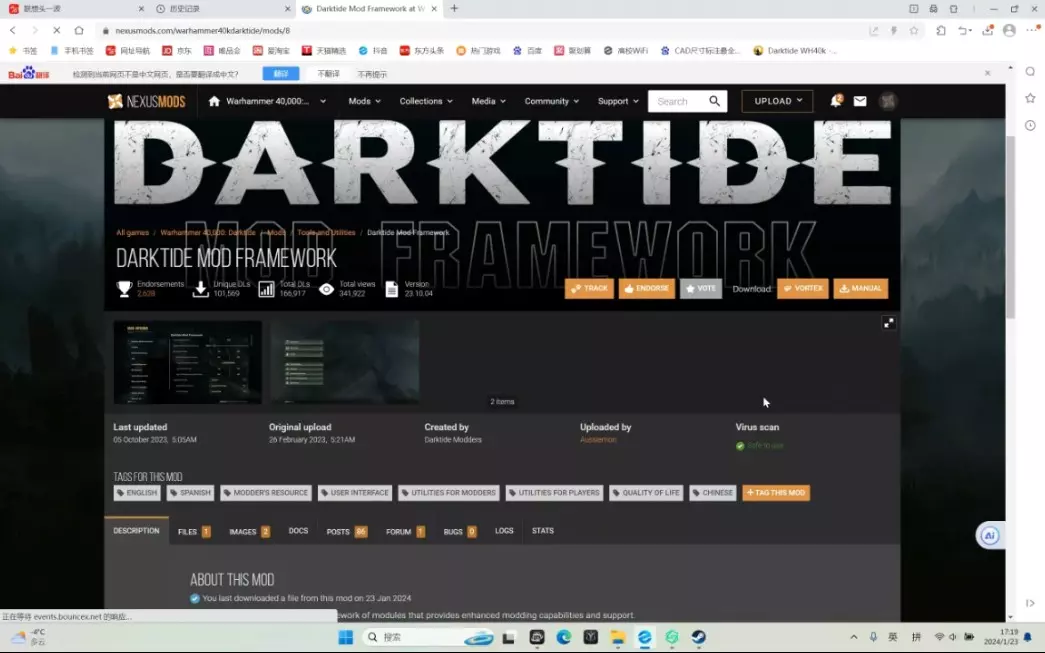Viewport: 1045px width, 653px height.
Task: Click the browser home icon
Action: pyautogui.click(x=79, y=30)
